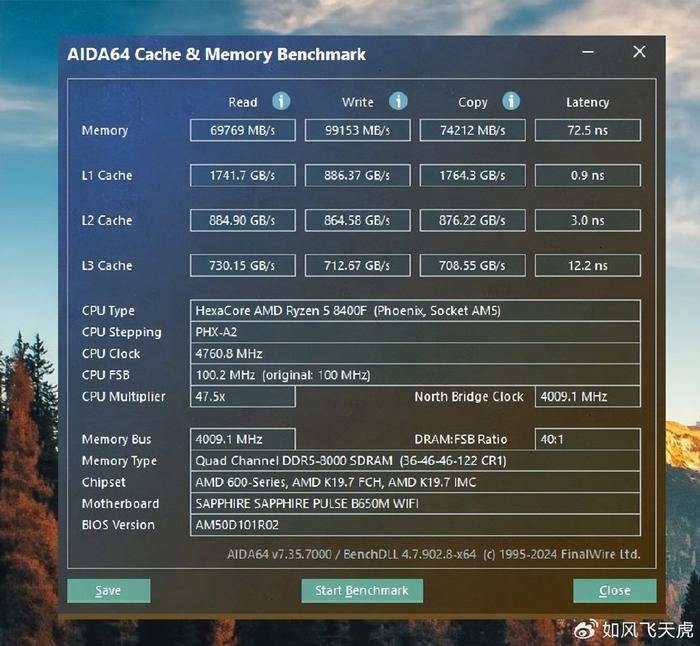Minimize the AIDA64 benchmark window
700x646 pixels.
(x=588, y=52)
